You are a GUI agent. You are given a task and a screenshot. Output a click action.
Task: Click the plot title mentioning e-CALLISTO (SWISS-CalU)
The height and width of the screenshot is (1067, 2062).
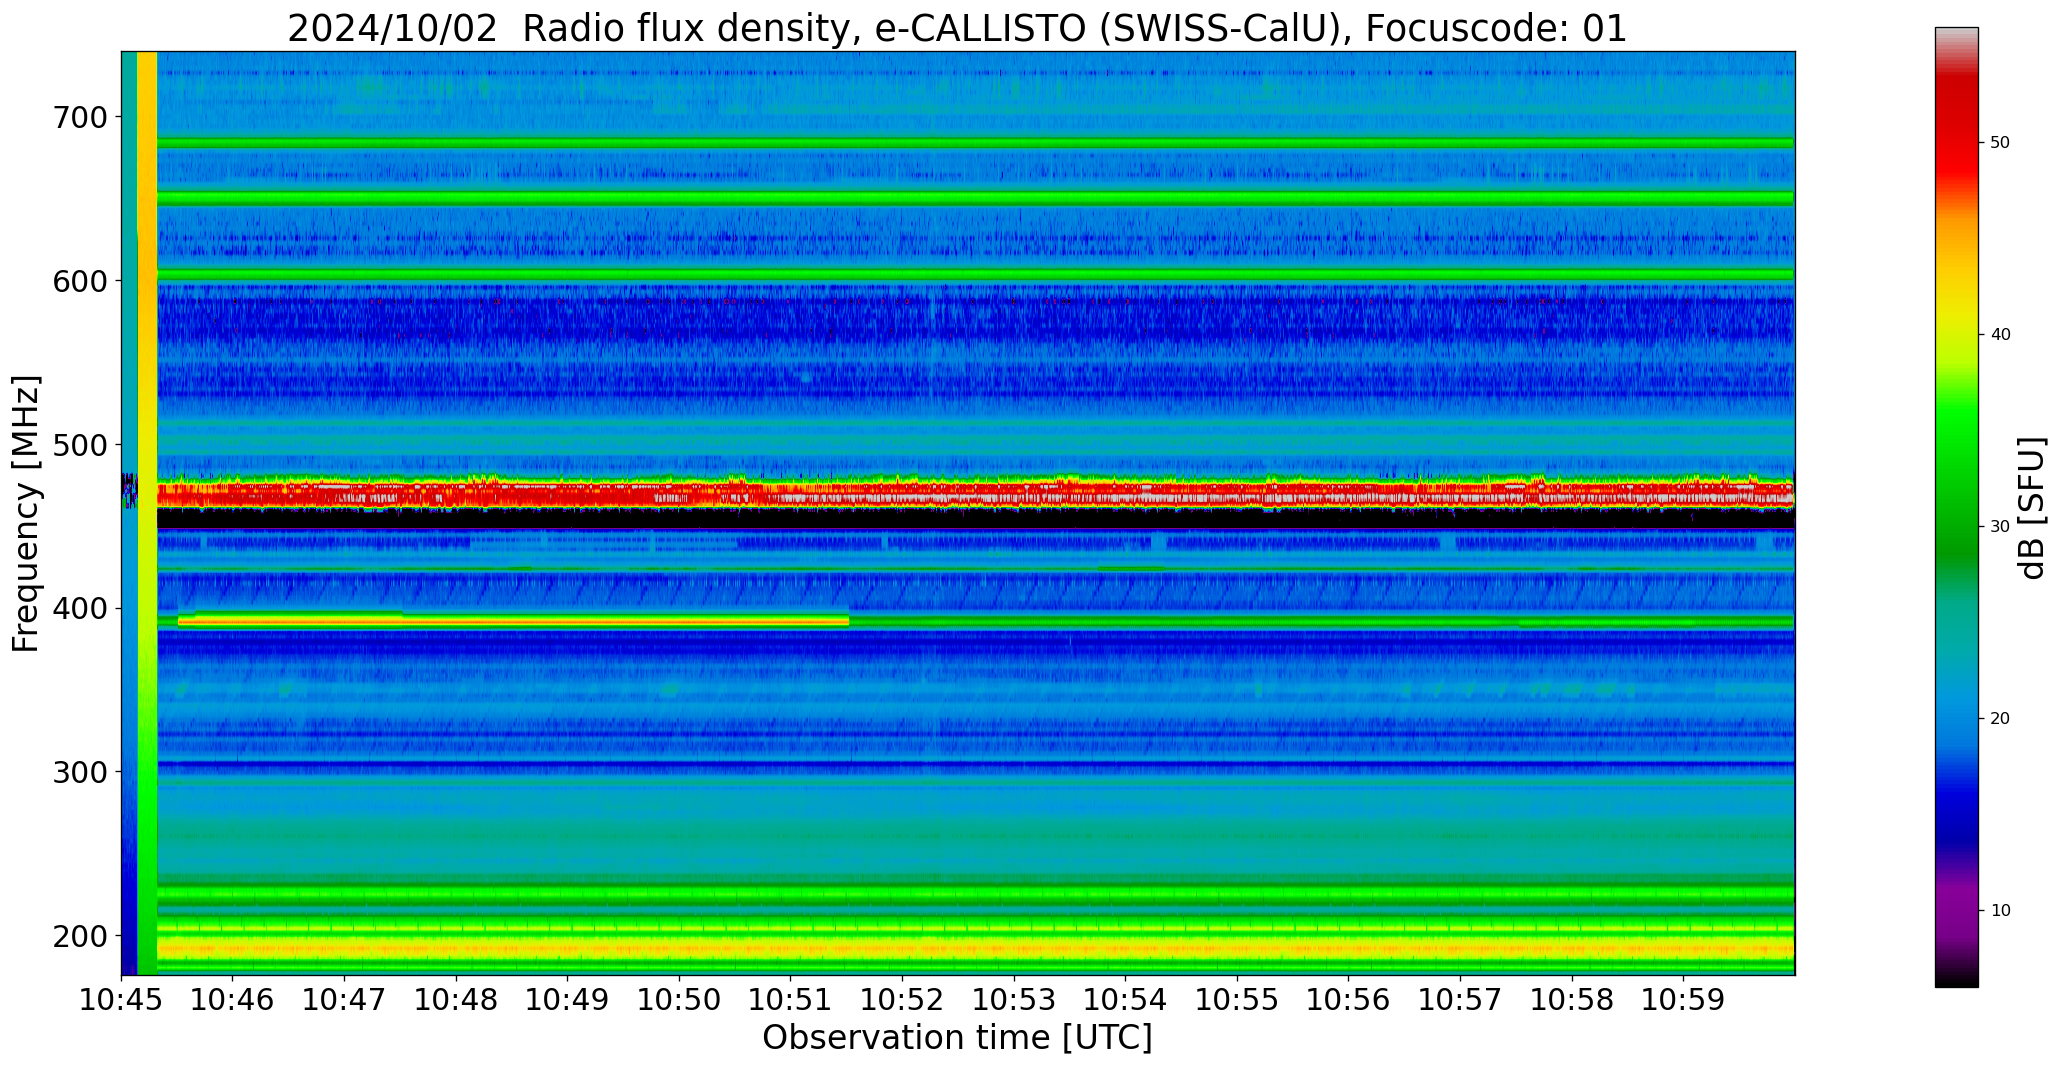(x=957, y=28)
